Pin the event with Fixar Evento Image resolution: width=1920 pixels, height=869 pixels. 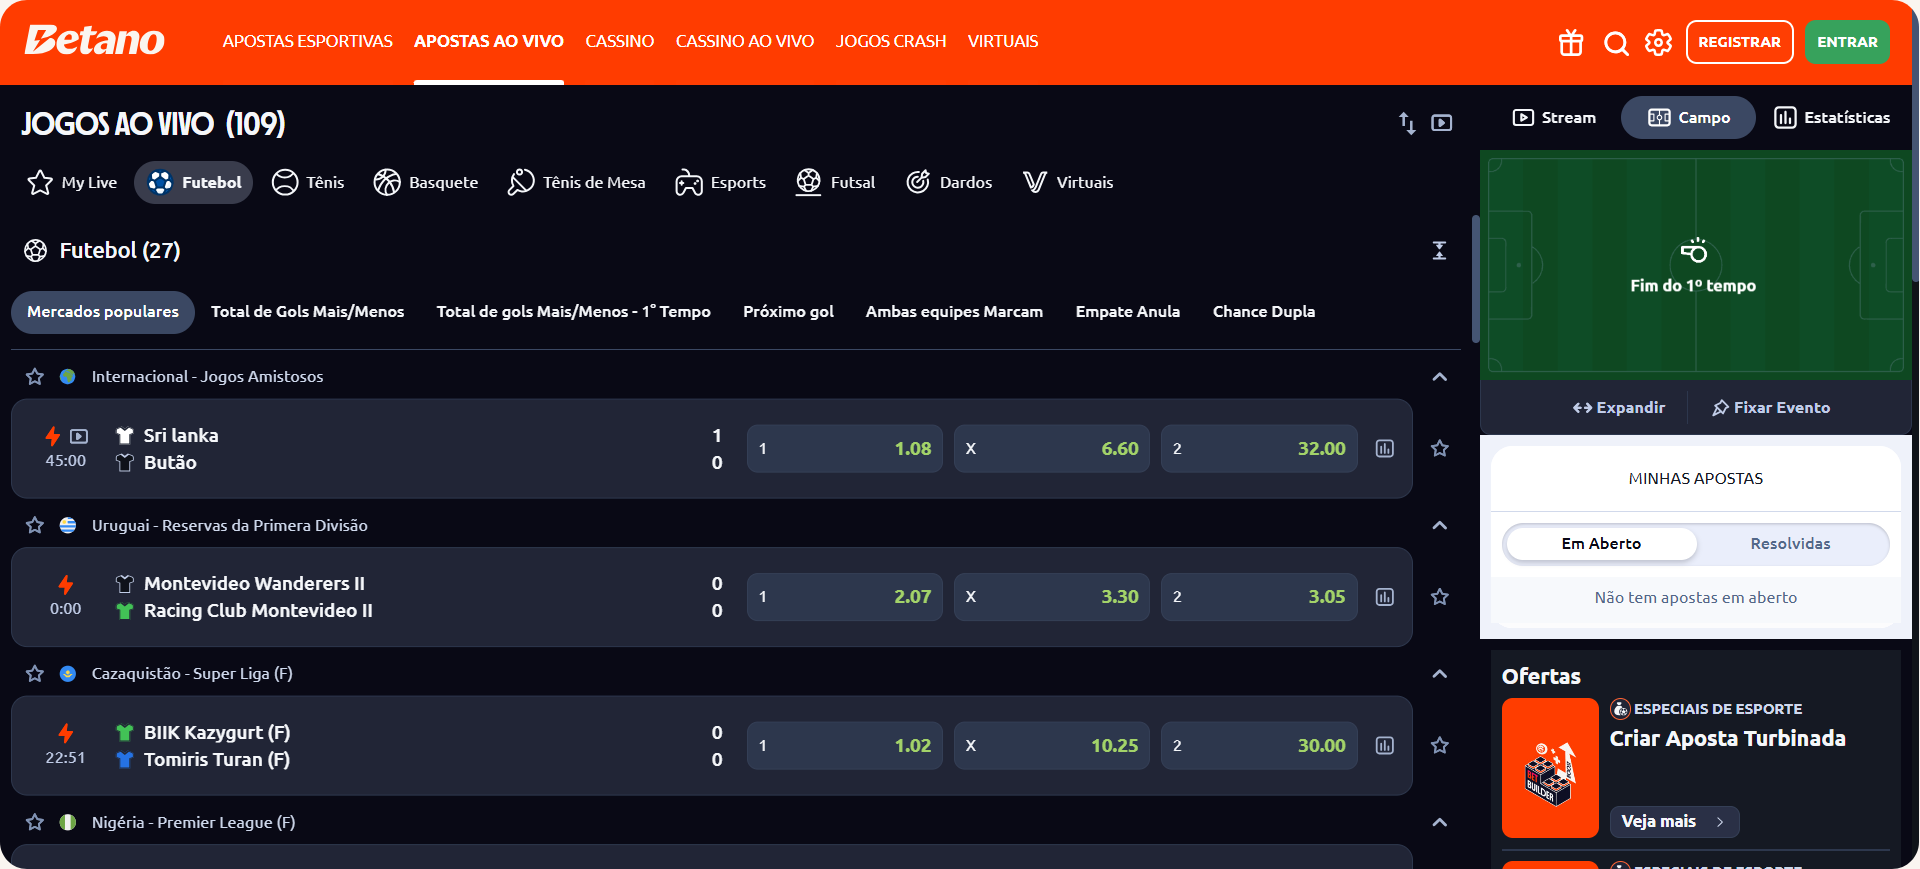pyautogui.click(x=1771, y=407)
